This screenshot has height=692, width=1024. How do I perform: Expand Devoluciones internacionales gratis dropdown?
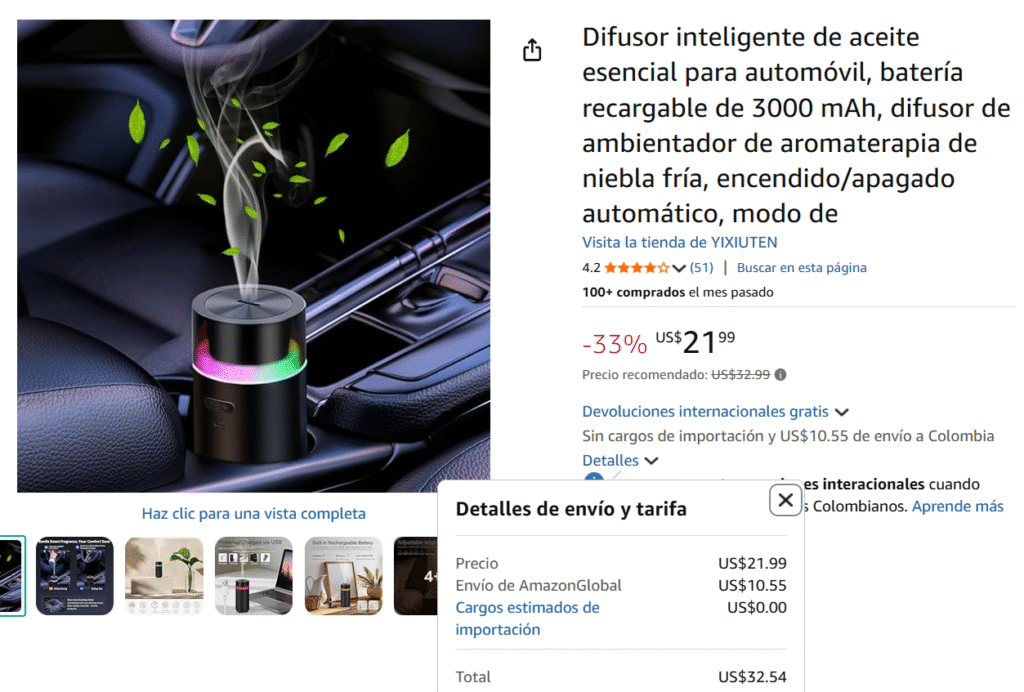pyautogui.click(x=715, y=411)
